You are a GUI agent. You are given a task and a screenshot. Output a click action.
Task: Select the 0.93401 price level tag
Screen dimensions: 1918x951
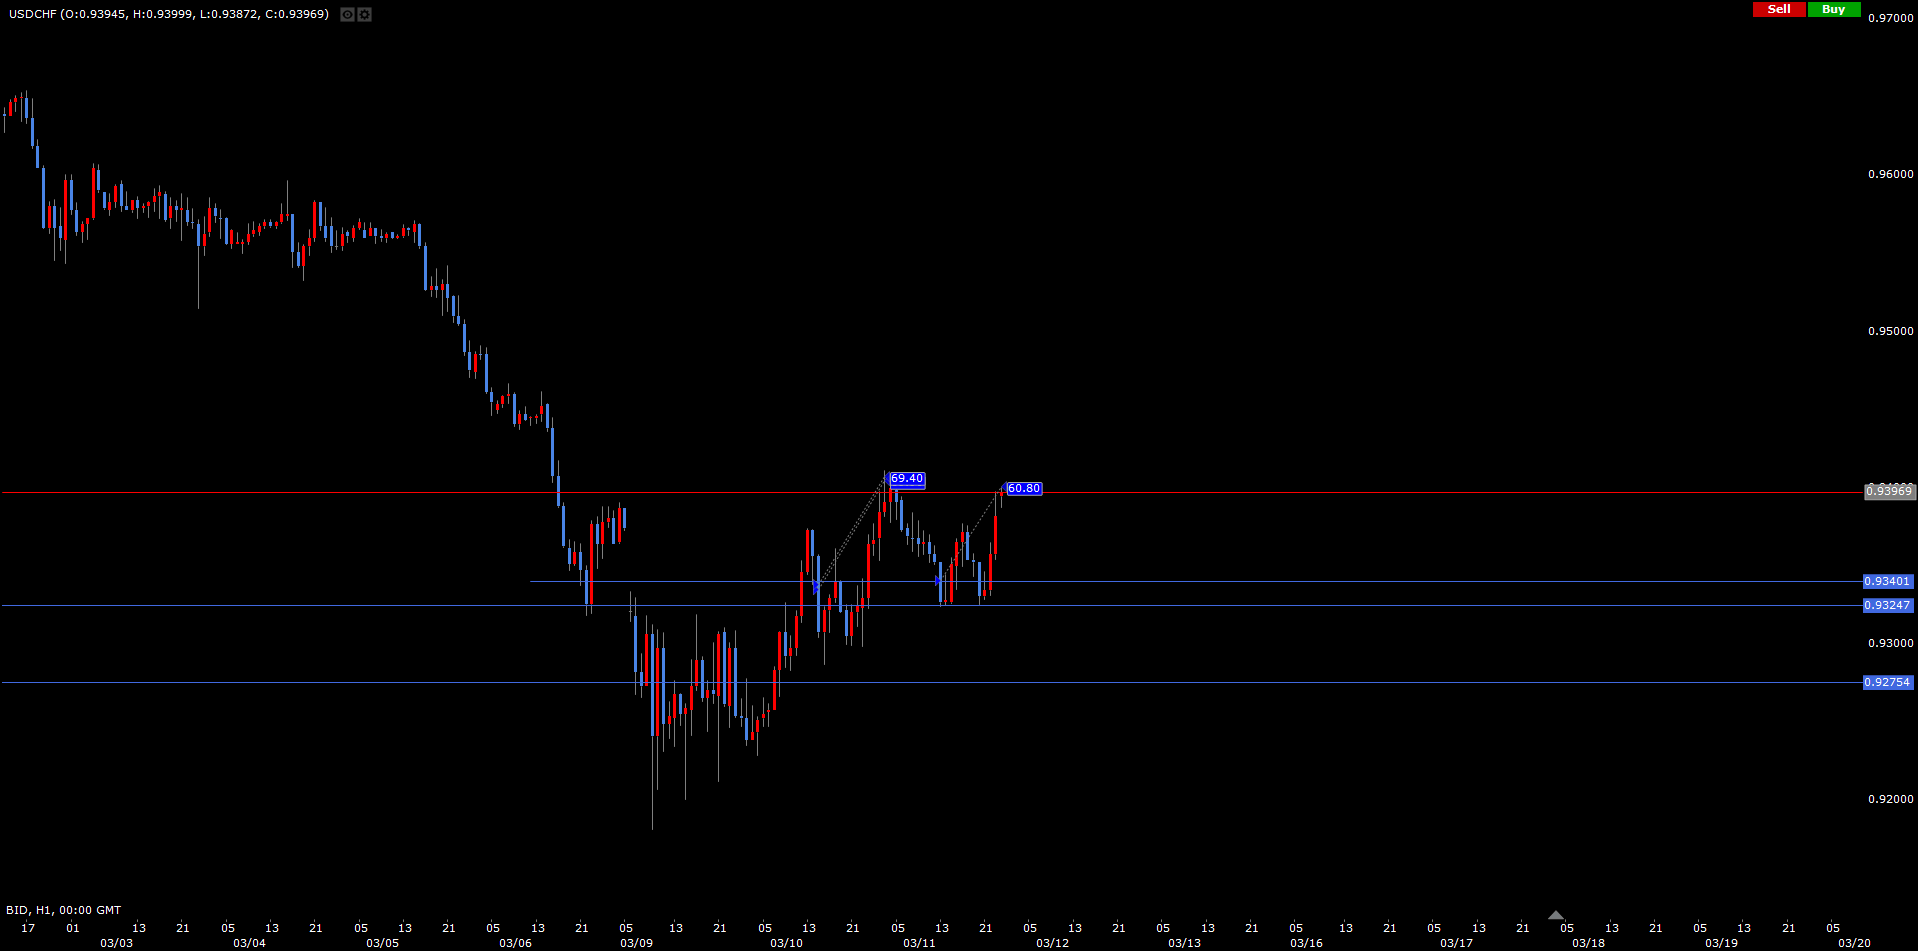[1887, 581]
